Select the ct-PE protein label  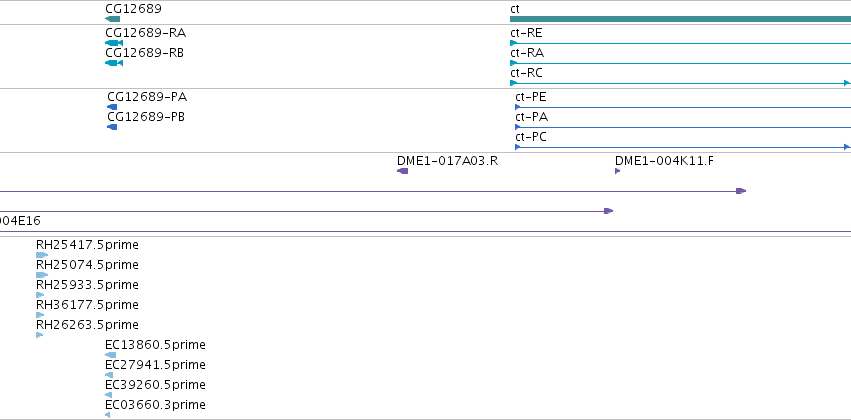(x=531, y=97)
